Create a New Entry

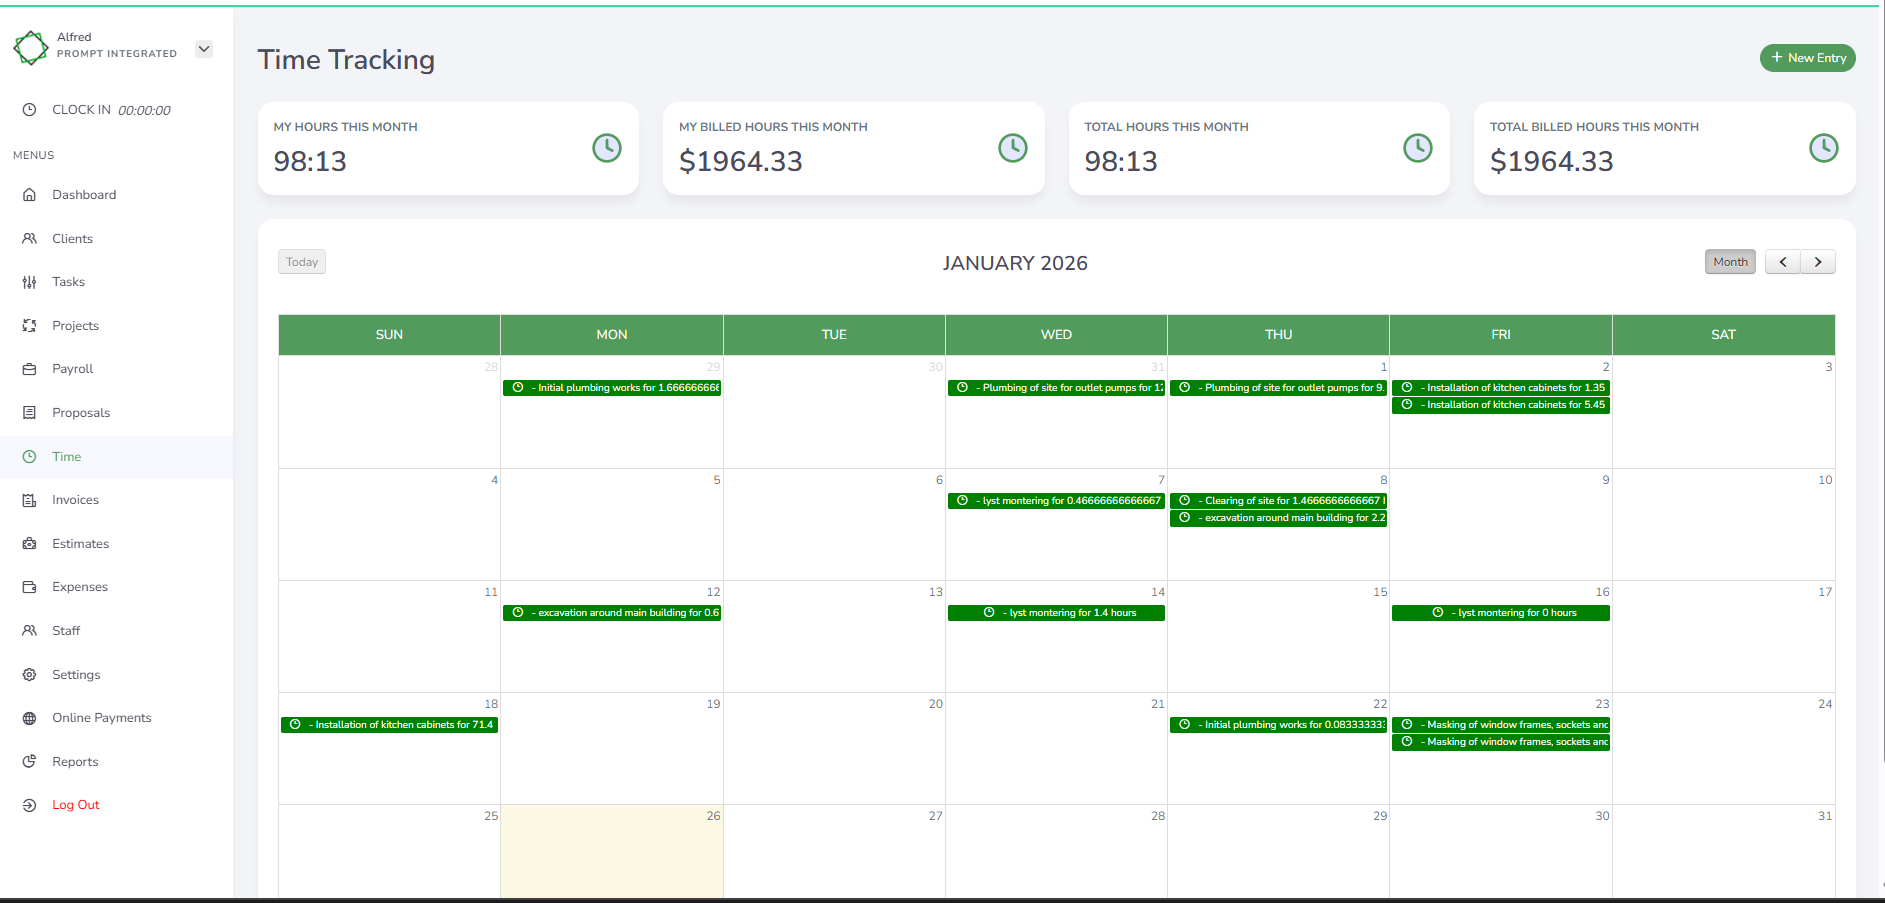click(x=1807, y=58)
